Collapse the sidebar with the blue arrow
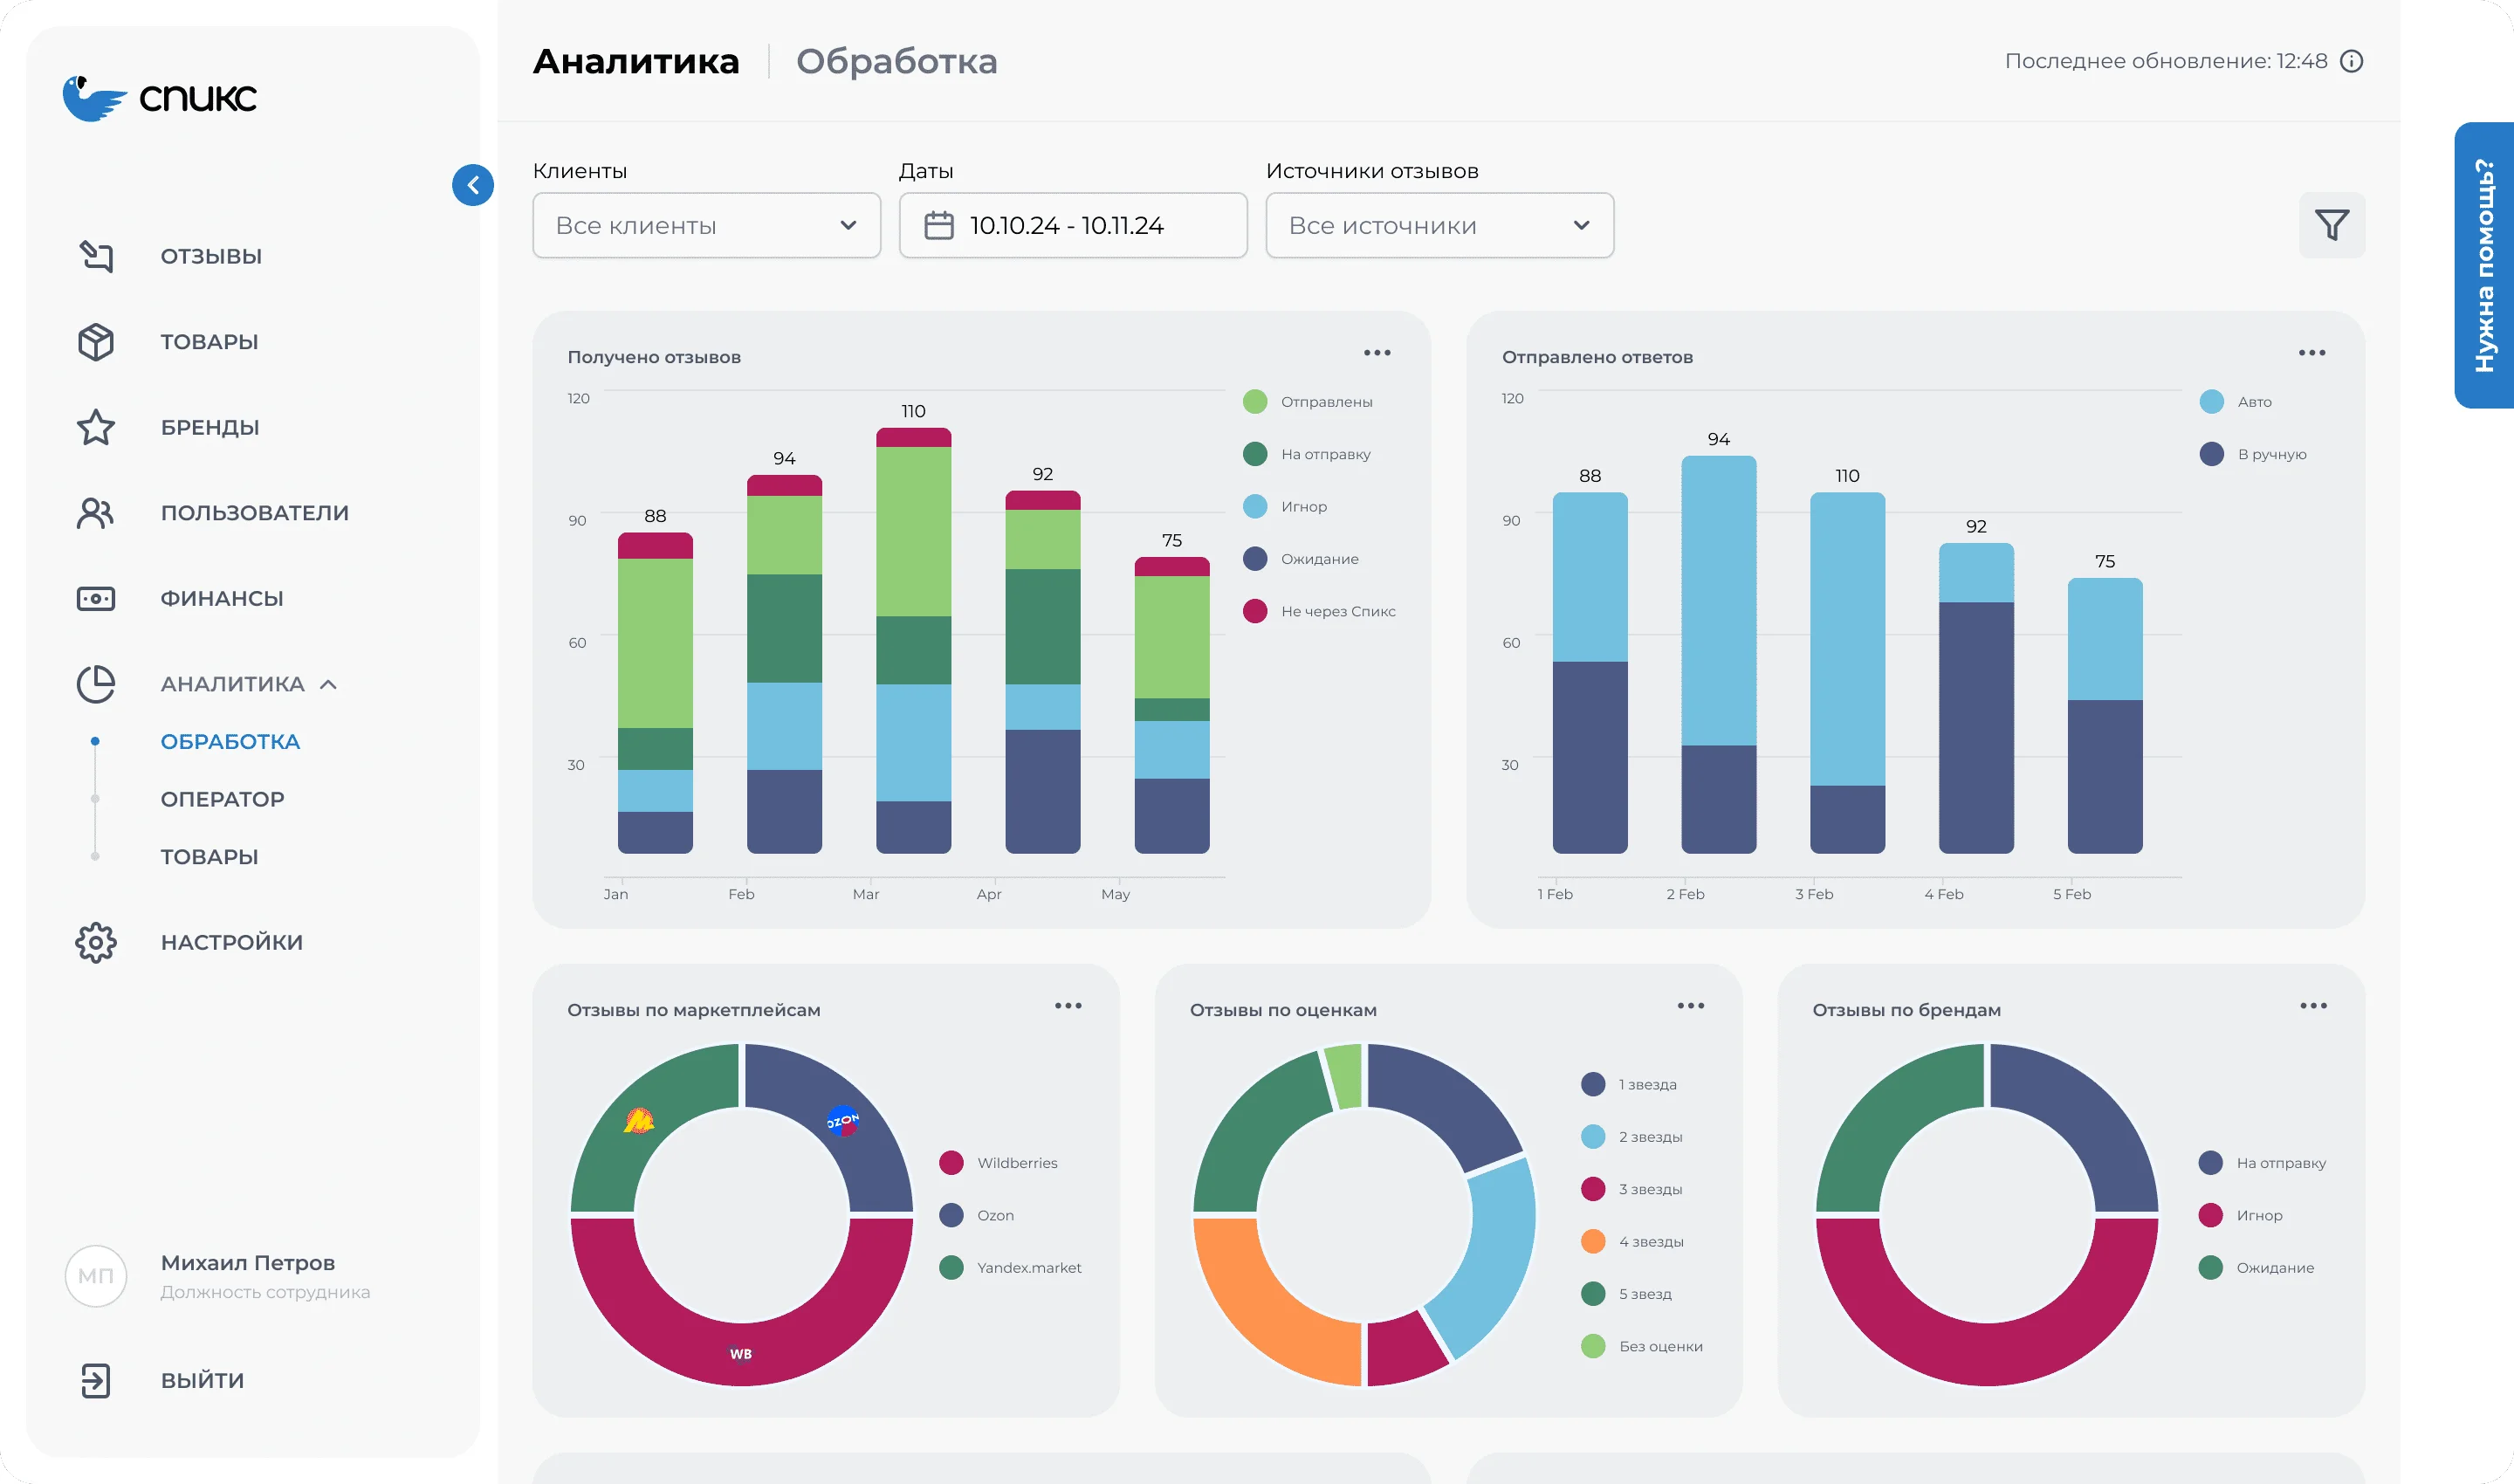This screenshot has height=1484, width=2514. click(473, 185)
